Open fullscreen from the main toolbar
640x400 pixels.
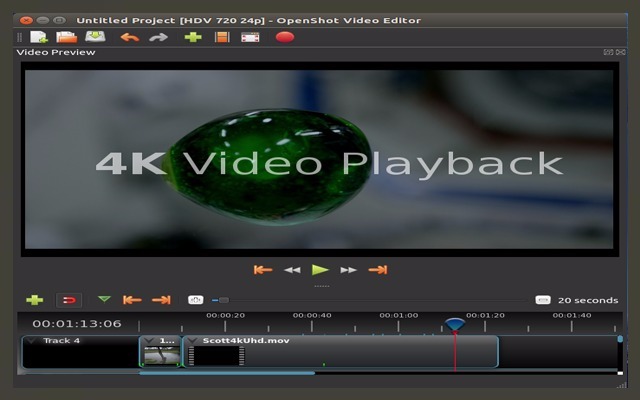click(250, 37)
